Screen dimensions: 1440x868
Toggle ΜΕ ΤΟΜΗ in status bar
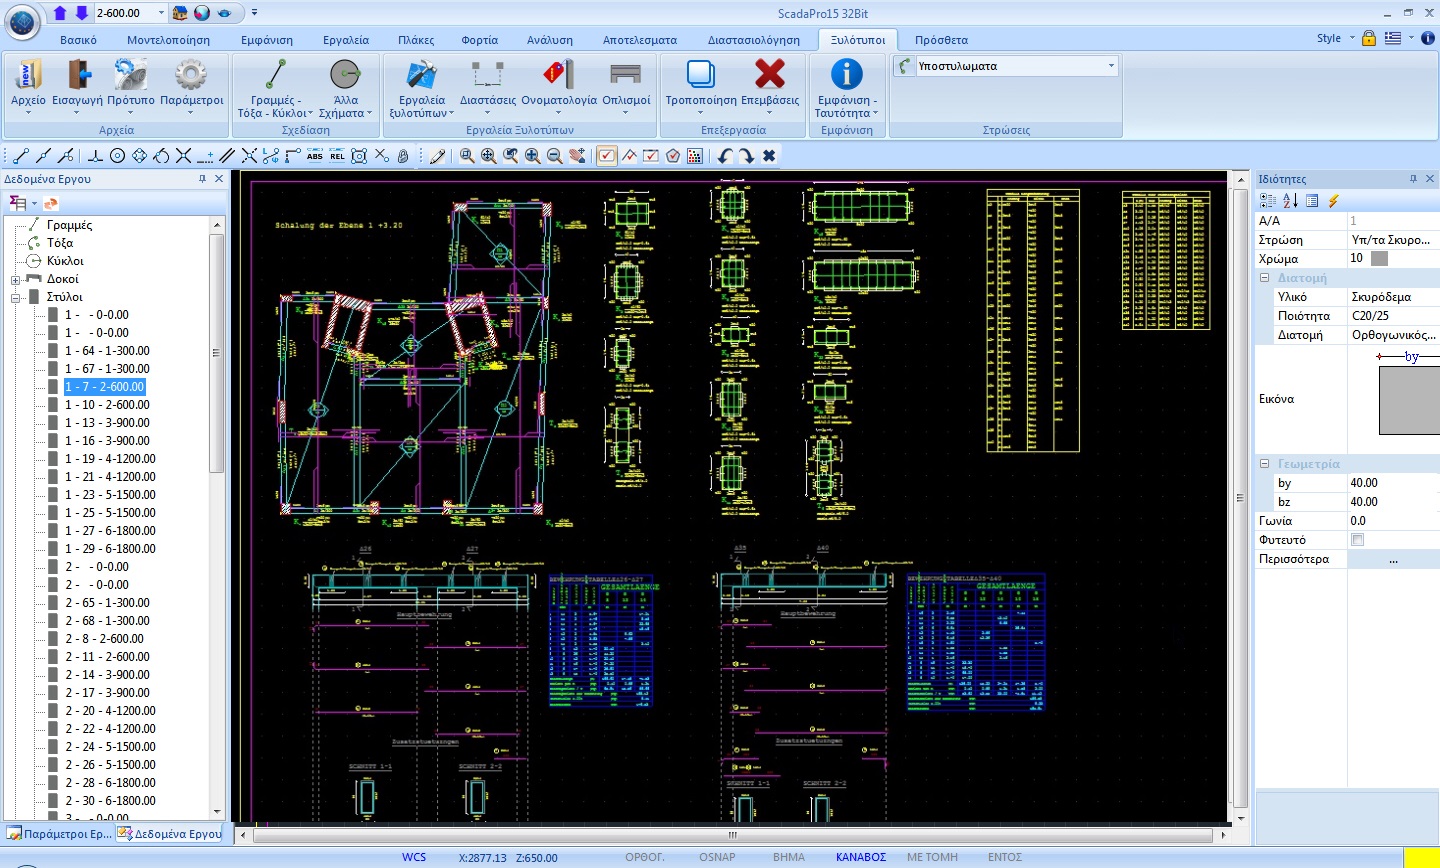(x=932, y=857)
